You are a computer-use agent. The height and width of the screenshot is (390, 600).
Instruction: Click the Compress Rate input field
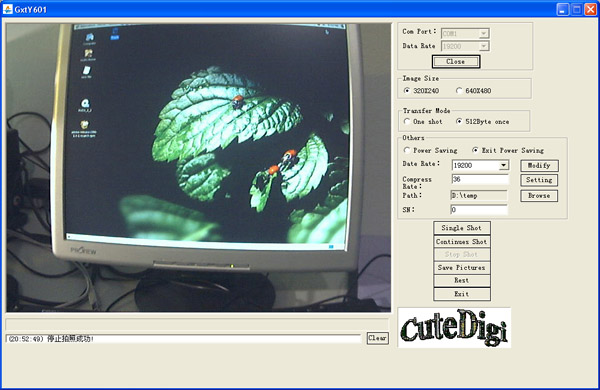479,179
